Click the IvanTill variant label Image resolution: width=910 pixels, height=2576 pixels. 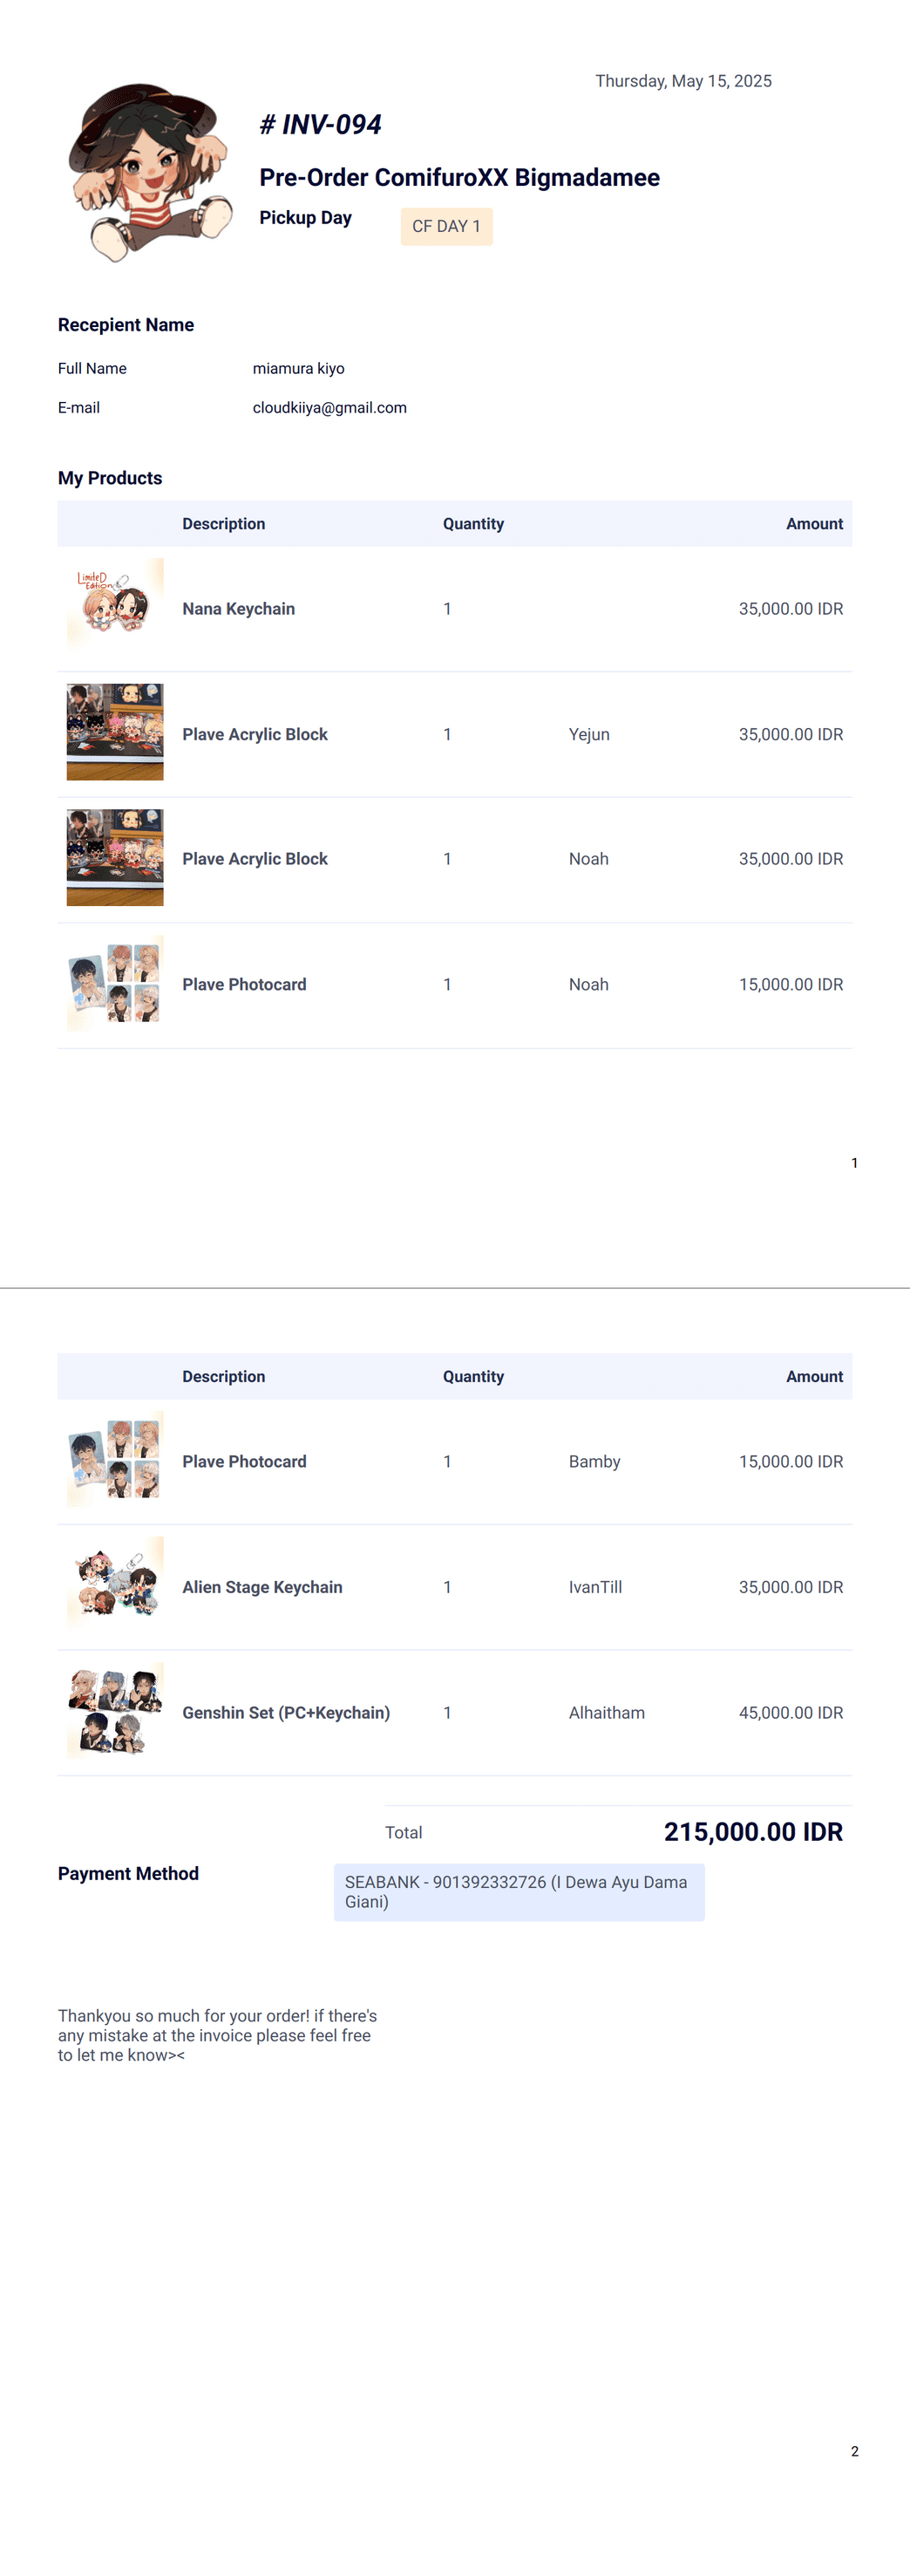pos(595,1587)
